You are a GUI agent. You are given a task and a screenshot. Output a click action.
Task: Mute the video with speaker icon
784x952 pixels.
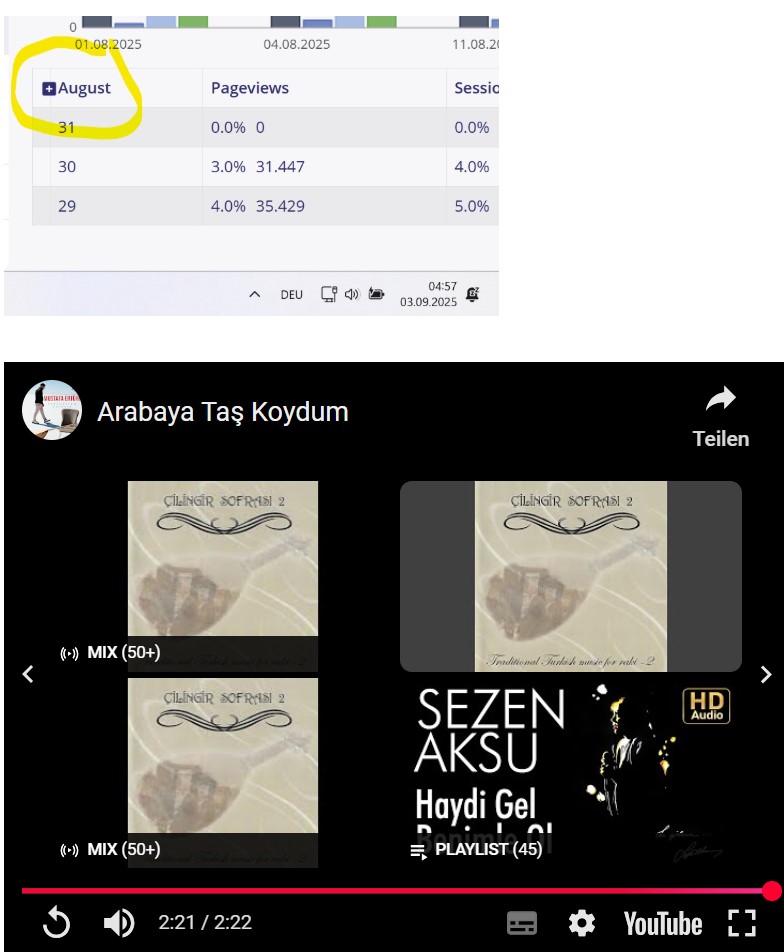tap(119, 923)
